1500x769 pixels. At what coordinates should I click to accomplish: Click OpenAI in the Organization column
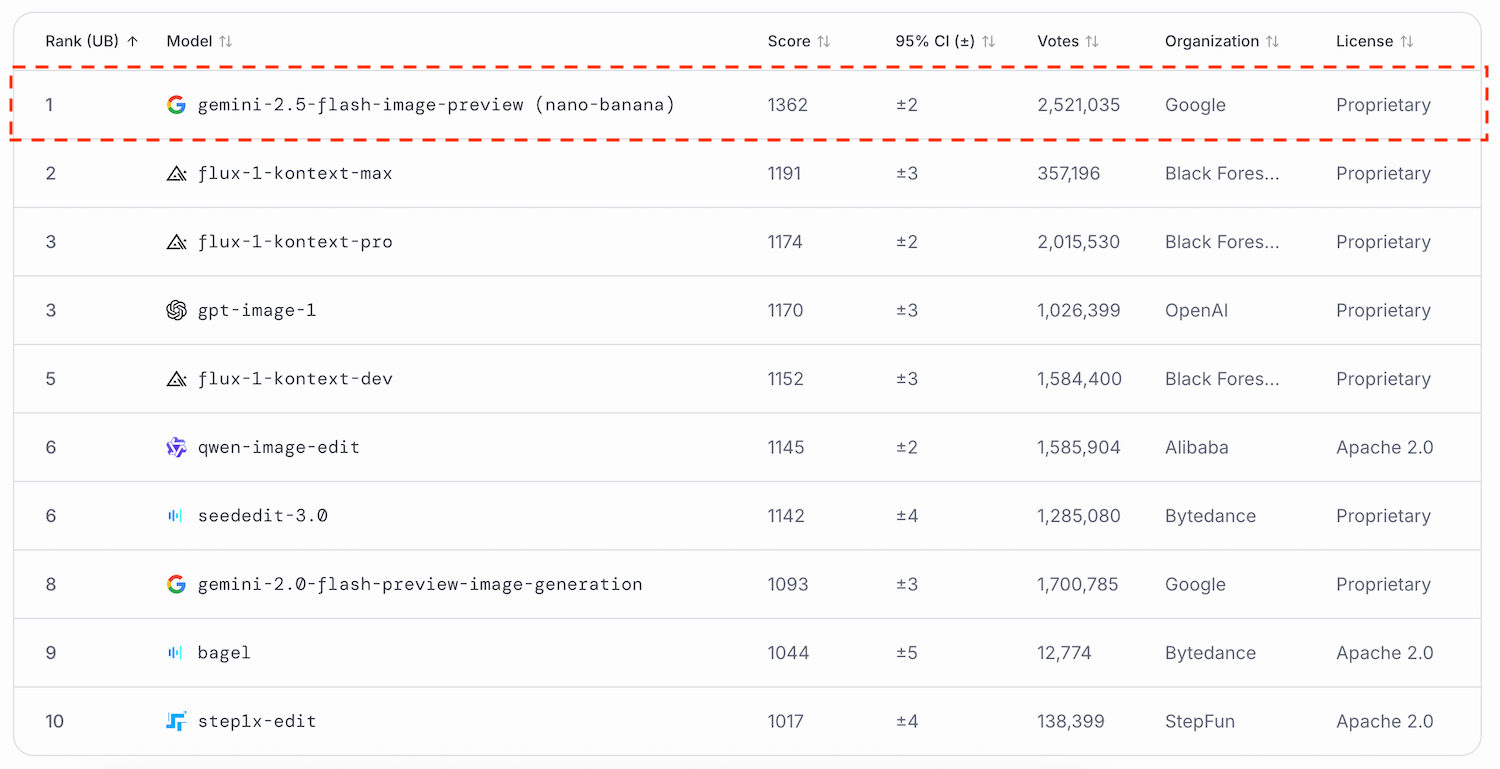coord(1196,310)
